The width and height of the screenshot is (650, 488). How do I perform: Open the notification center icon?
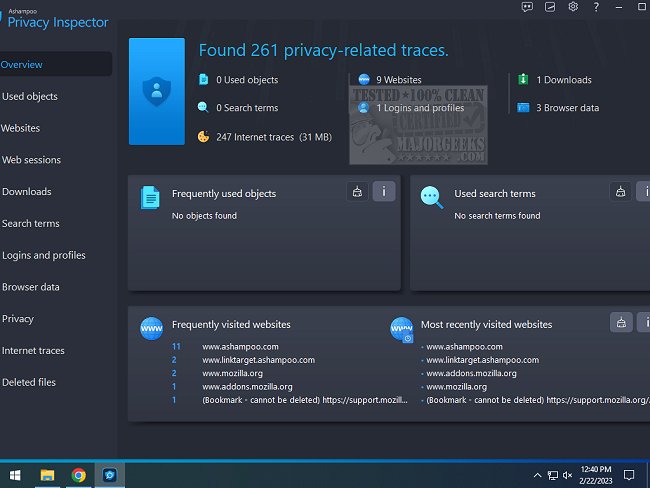[x=629, y=475]
